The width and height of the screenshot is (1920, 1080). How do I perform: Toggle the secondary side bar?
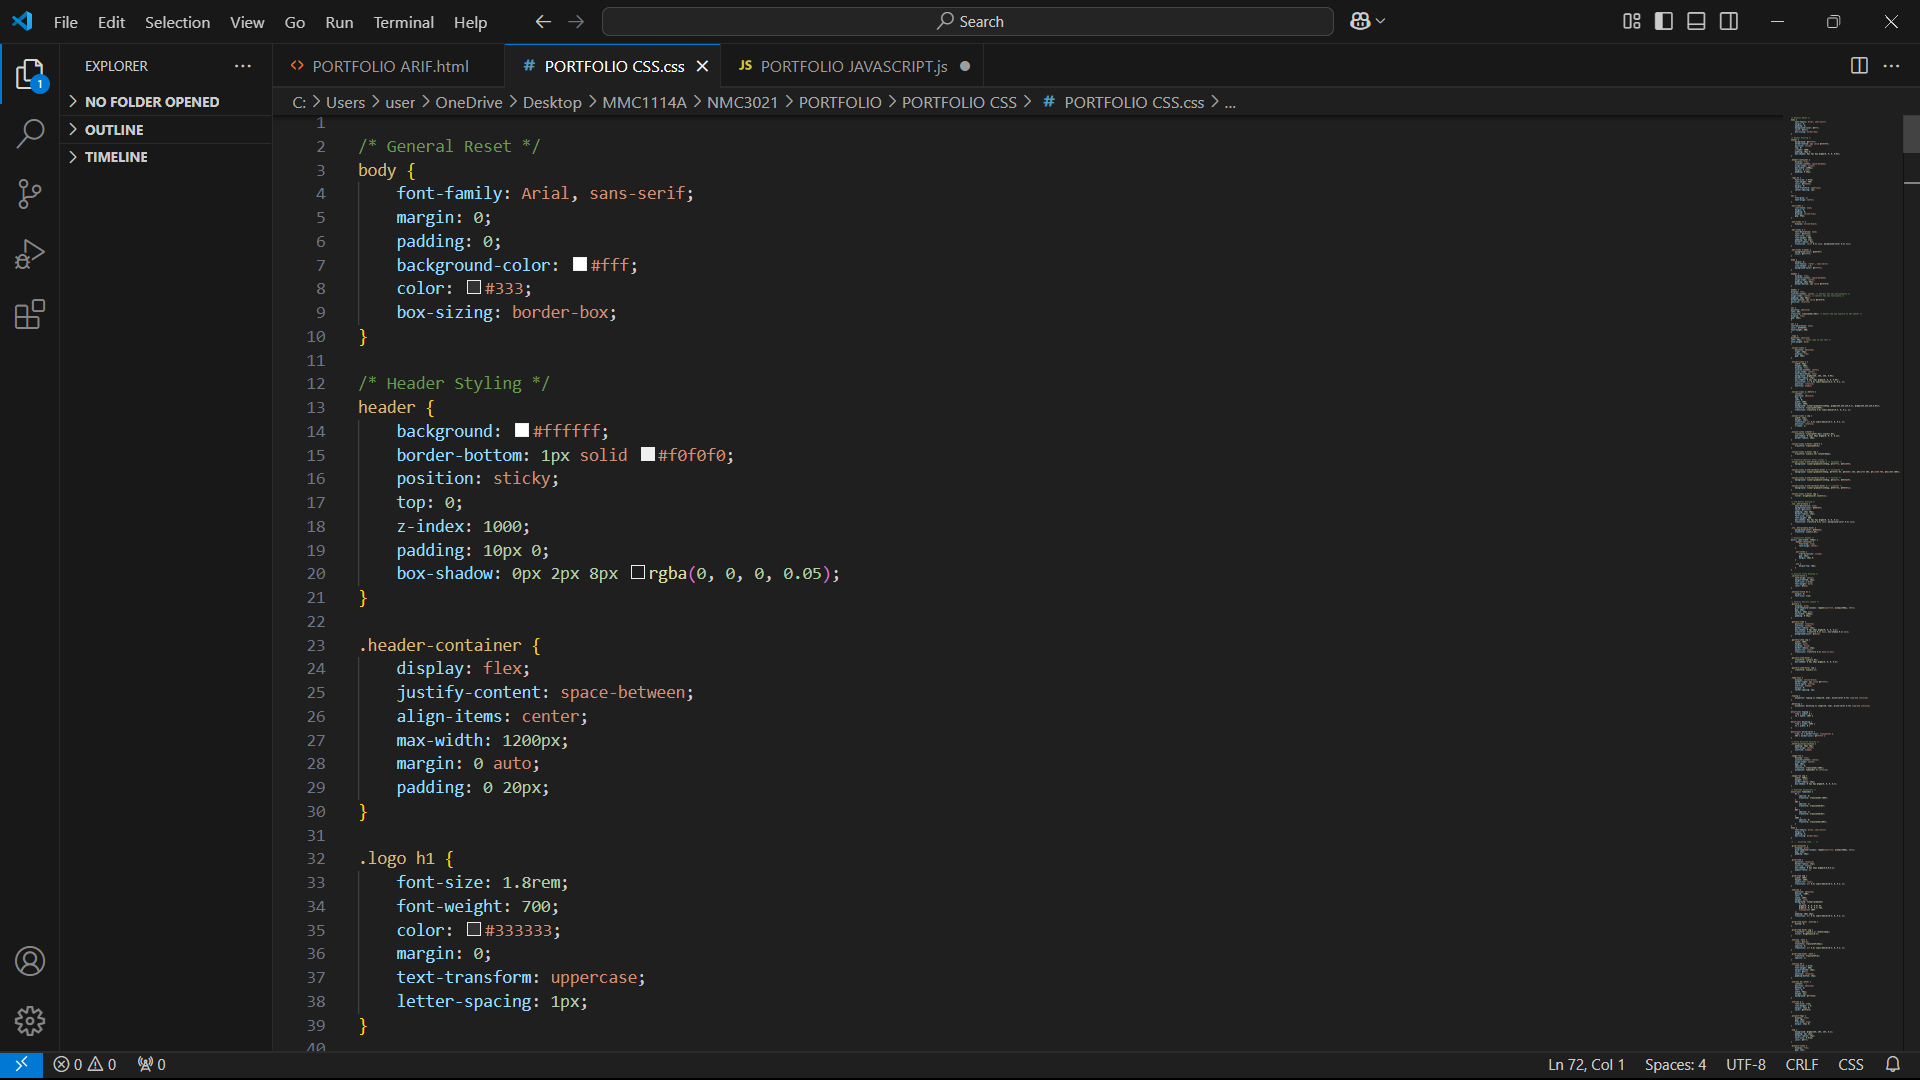1729,21
